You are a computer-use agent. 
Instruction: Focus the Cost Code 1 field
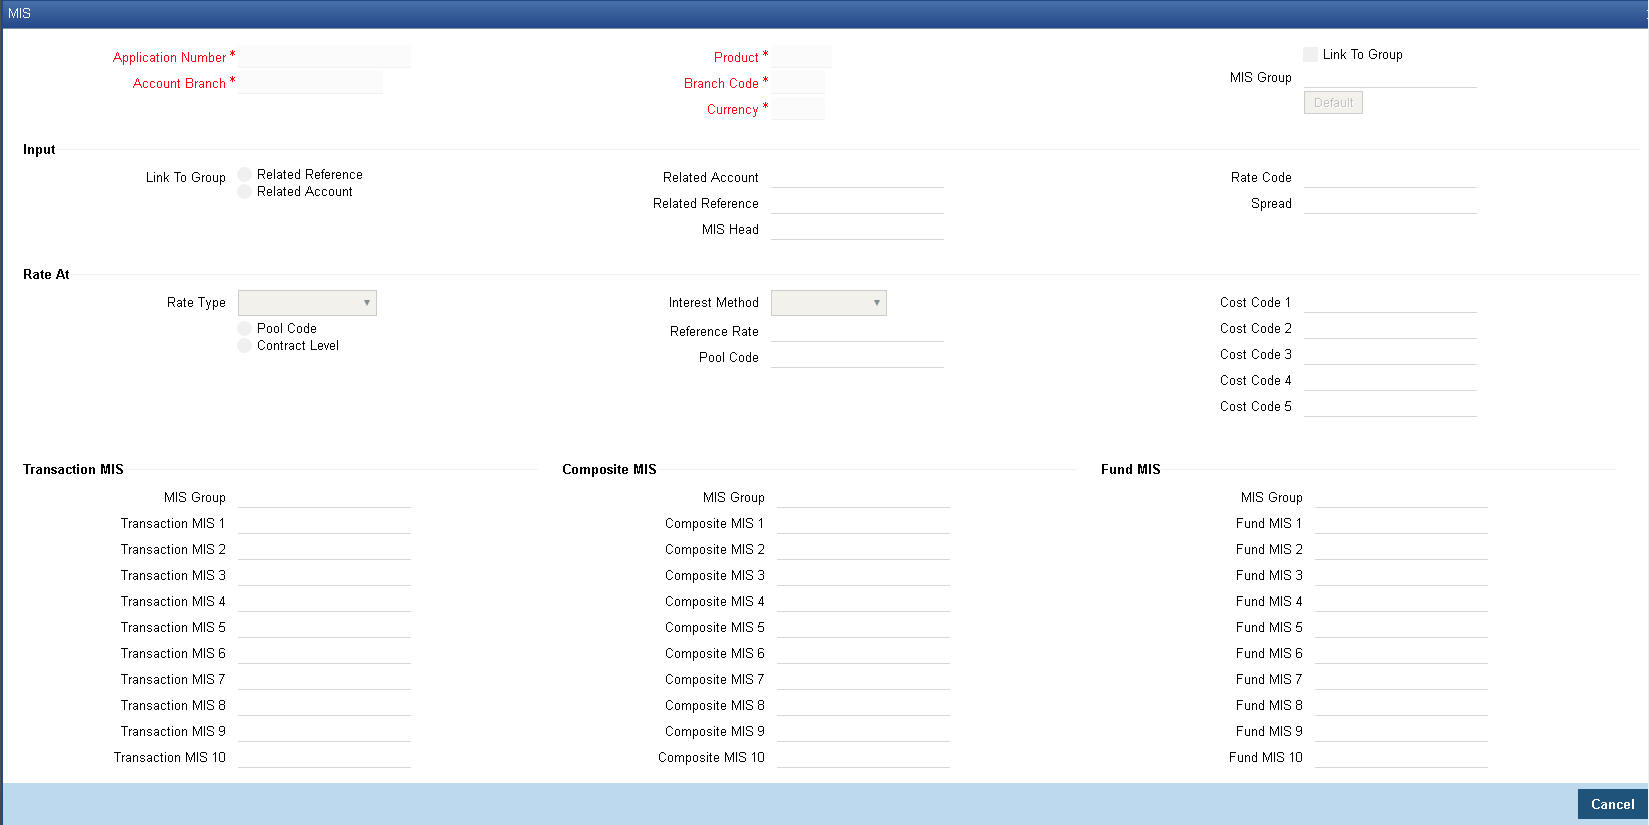(1390, 302)
